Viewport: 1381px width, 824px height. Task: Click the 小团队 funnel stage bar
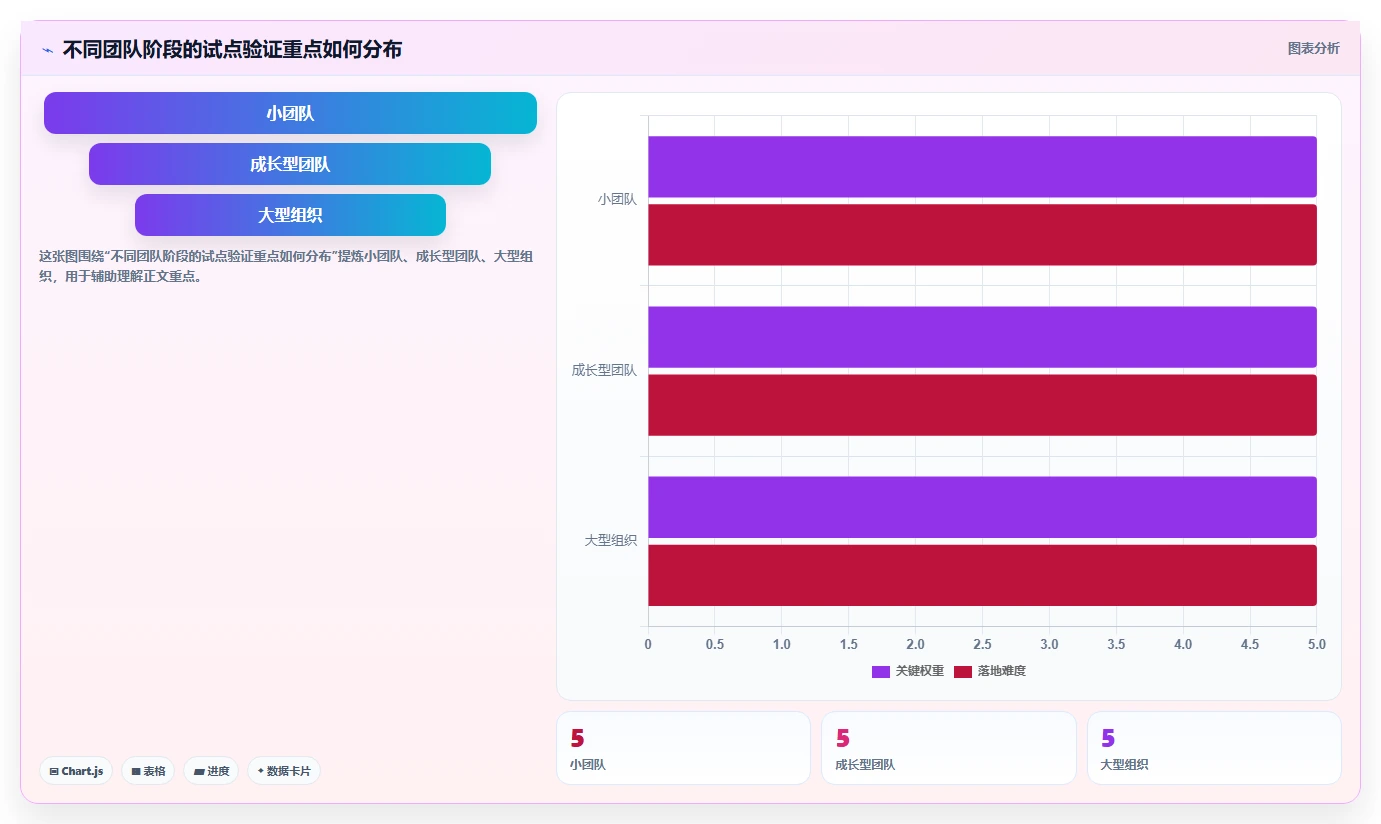click(x=290, y=113)
